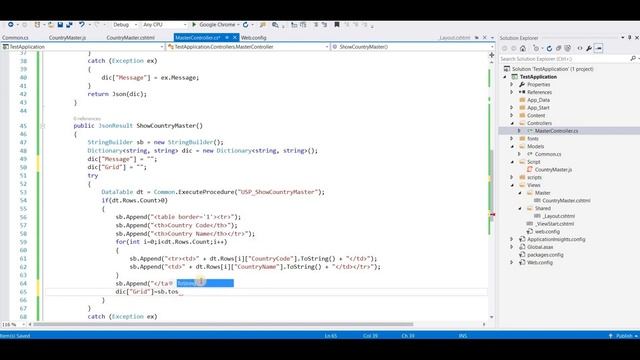Click the Save file toolbar icon
Image resolution: width=640 pixels, height=360 pixels.
pyautogui.click(x=60, y=25)
